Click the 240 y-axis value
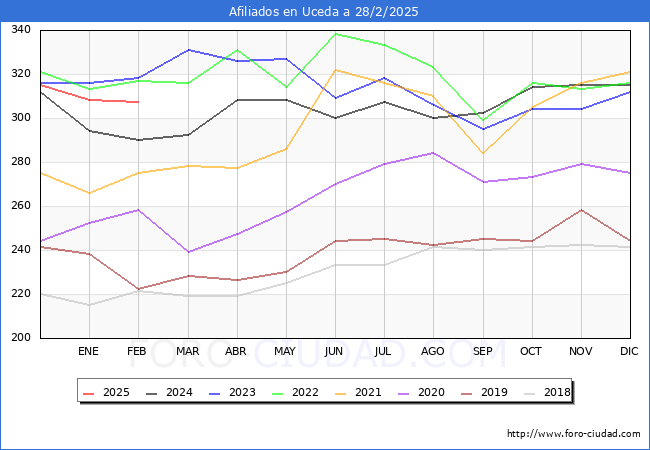The height and width of the screenshot is (450, 650). [x=21, y=249]
